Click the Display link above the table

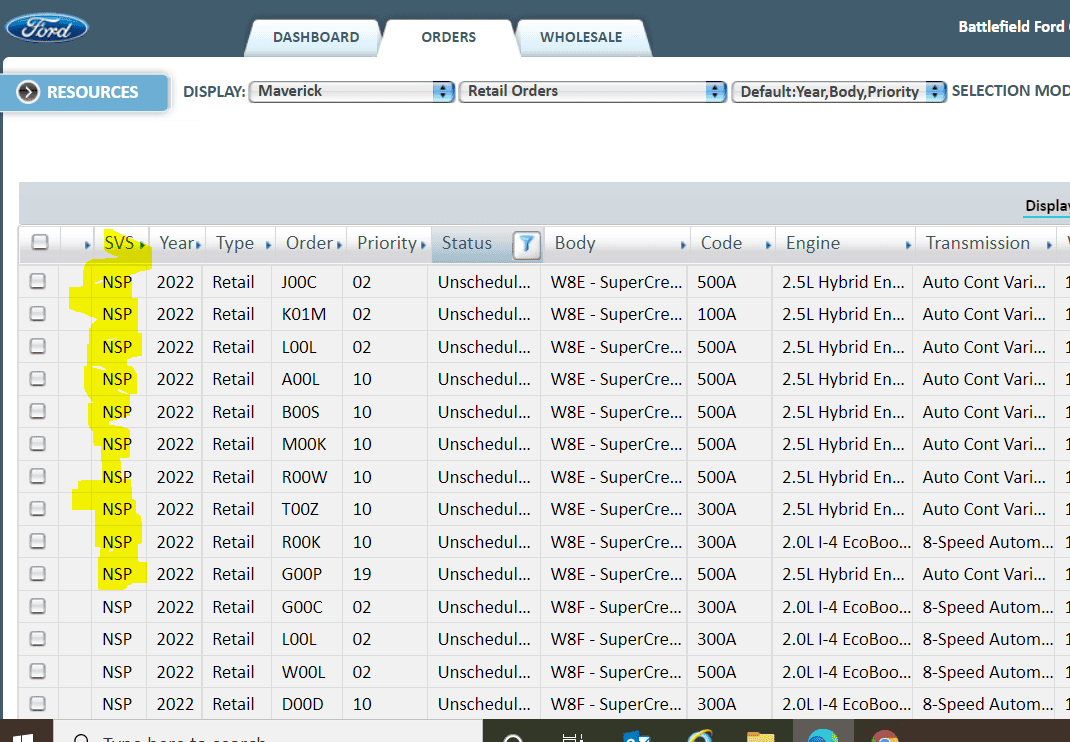[x=1047, y=206]
